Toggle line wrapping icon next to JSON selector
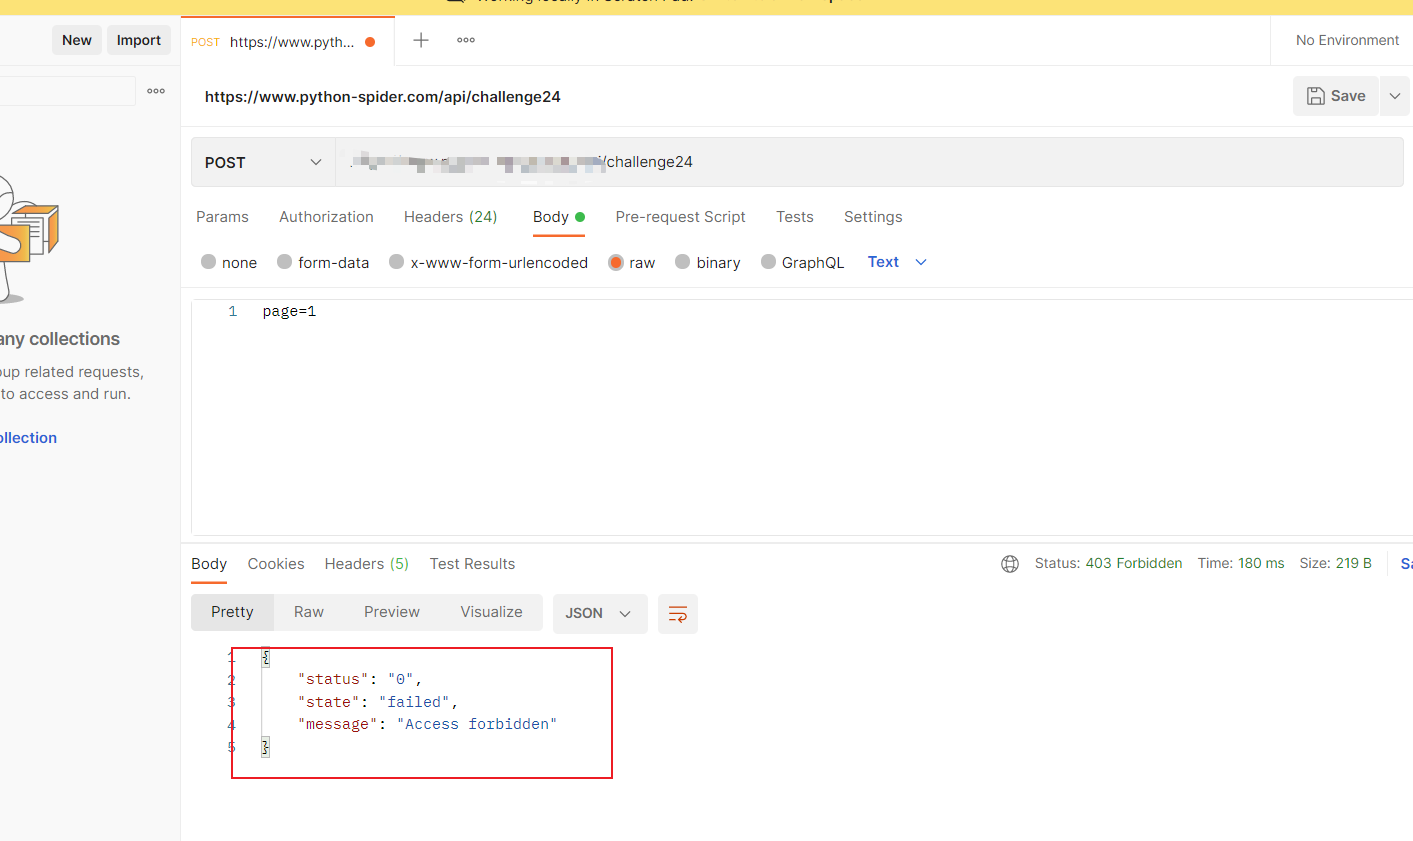Image resolution: width=1413 pixels, height=841 pixels. click(x=677, y=614)
